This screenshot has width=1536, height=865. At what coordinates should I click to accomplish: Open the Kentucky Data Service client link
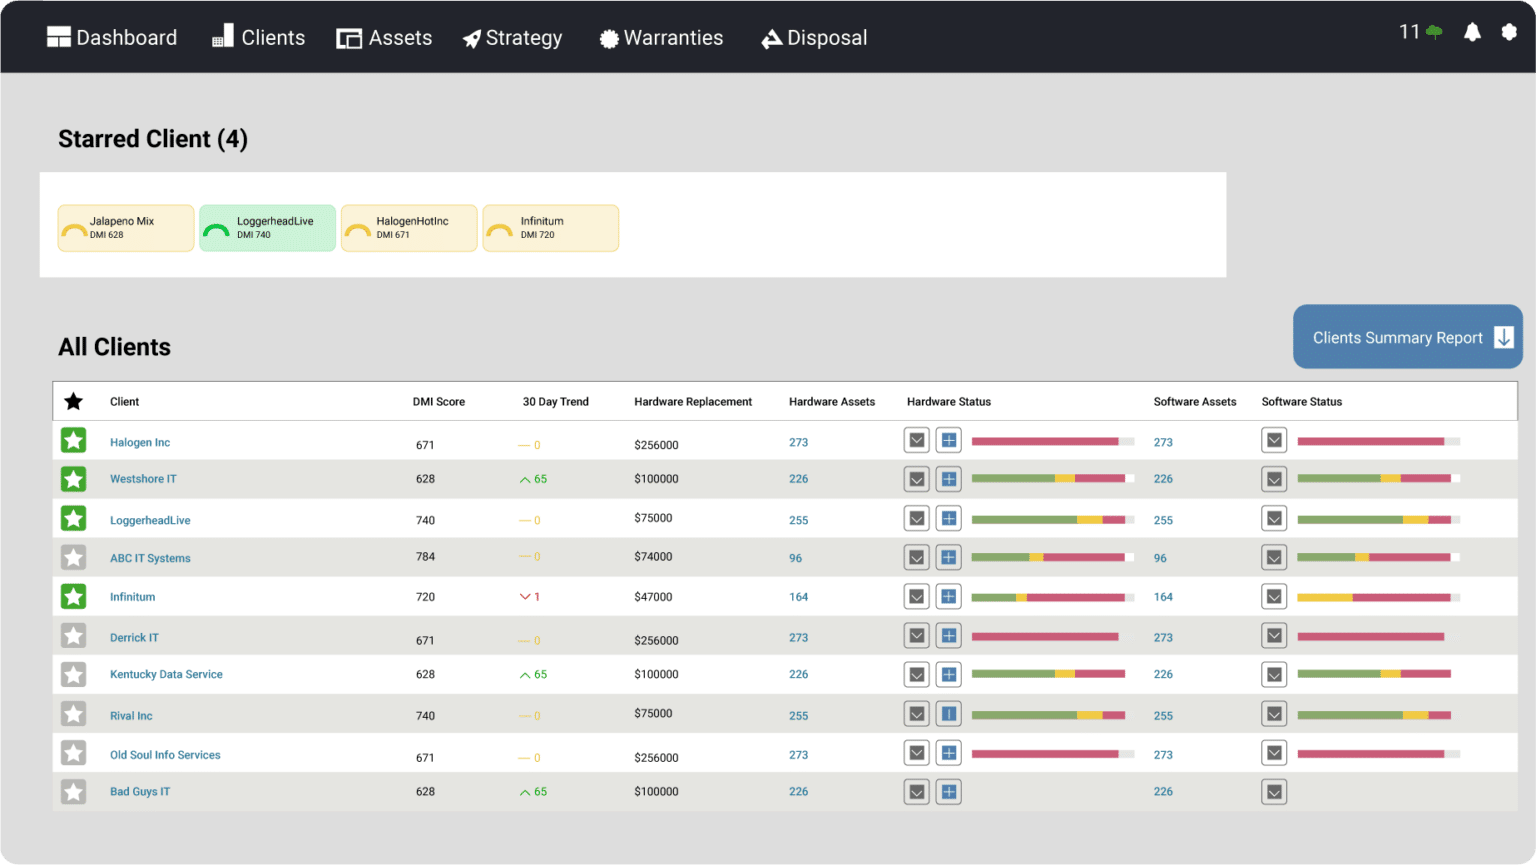click(166, 675)
